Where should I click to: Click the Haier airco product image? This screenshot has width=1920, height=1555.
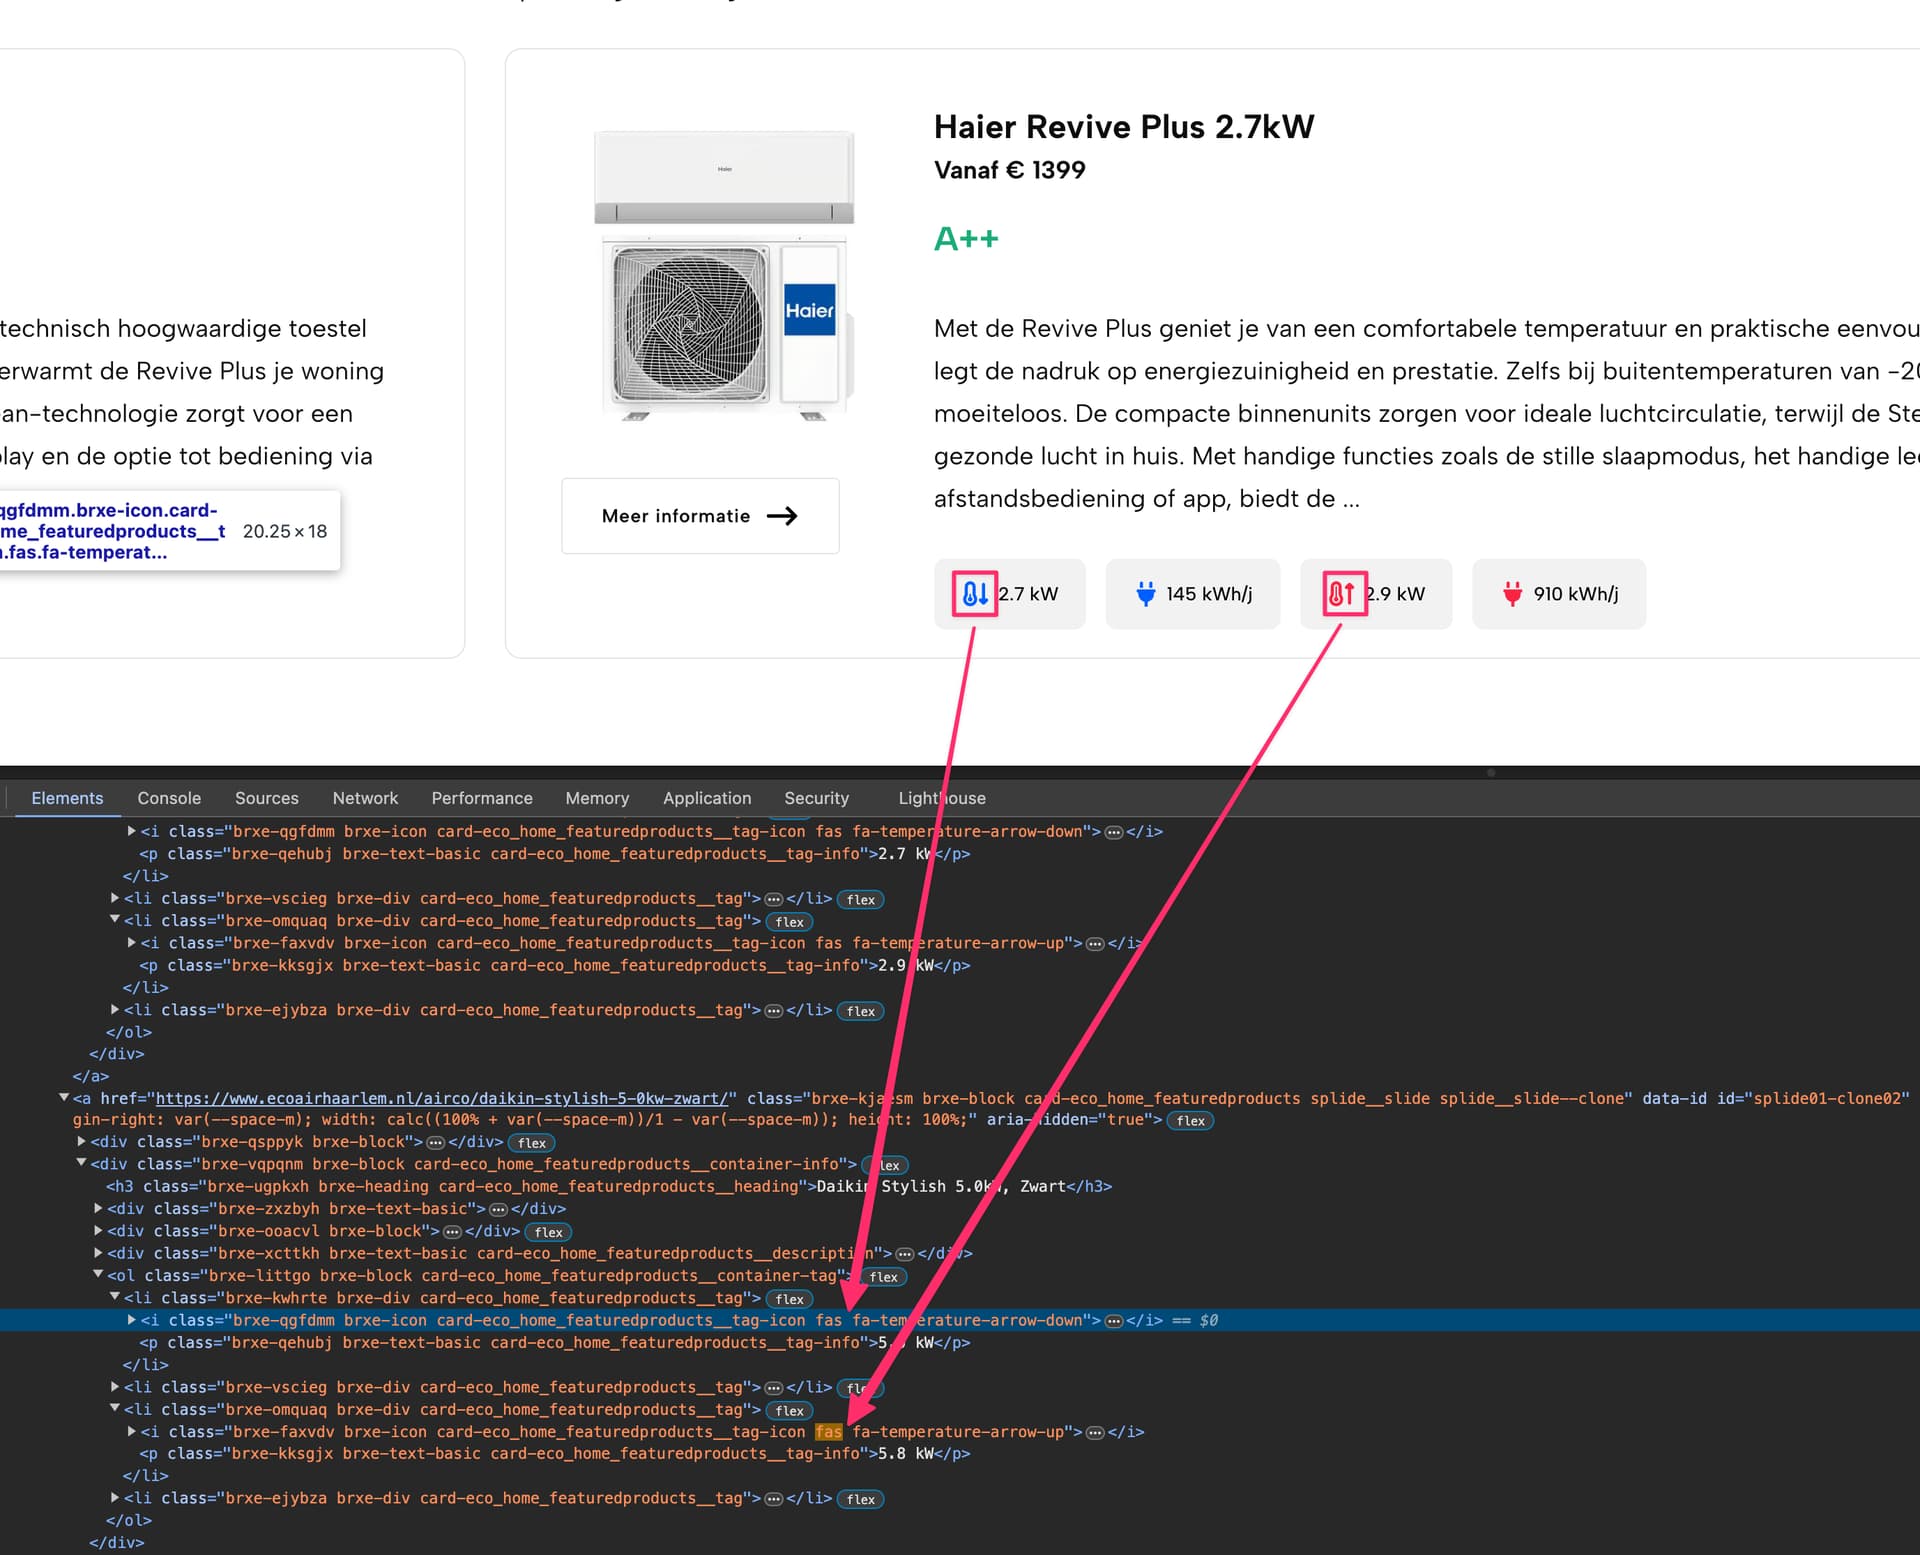pyautogui.click(x=725, y=276)
